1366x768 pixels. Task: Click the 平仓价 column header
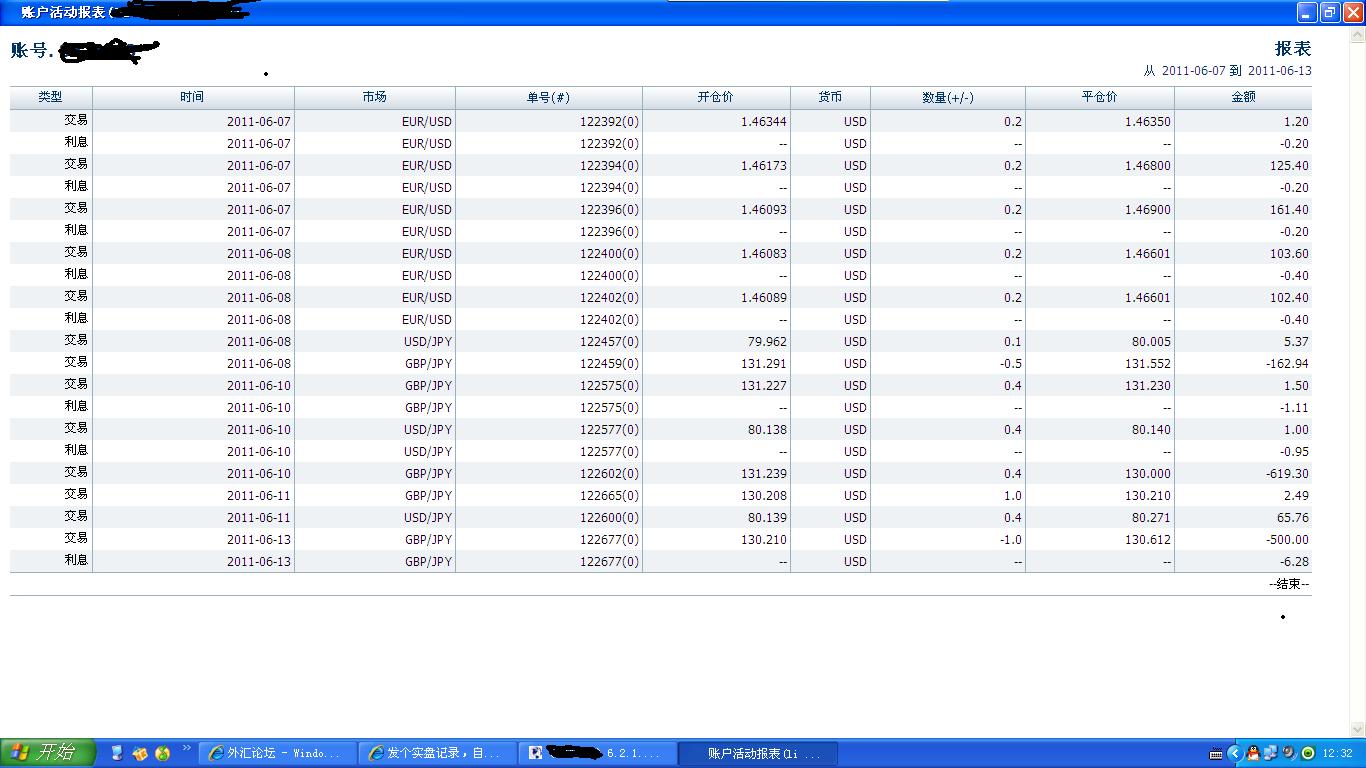[x=1100, y=97]
